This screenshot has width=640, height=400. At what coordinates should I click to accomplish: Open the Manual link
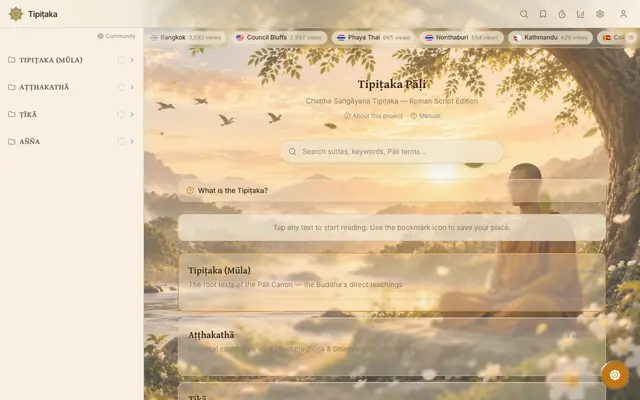[425, 116]
